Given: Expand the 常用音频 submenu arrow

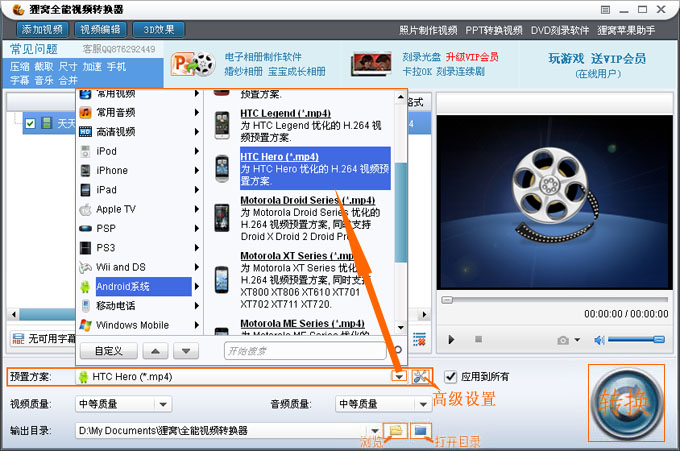Looking at the screenshot, I should point(197,113).
